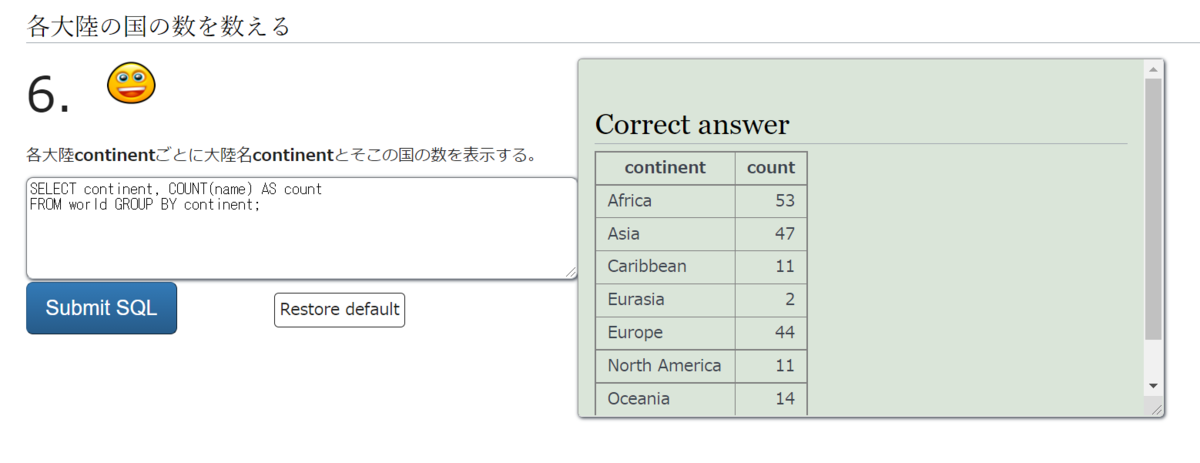Click the results scrollbar up arrow
The width and height of the screenshot is (1200, 463).
(1152, 69)
